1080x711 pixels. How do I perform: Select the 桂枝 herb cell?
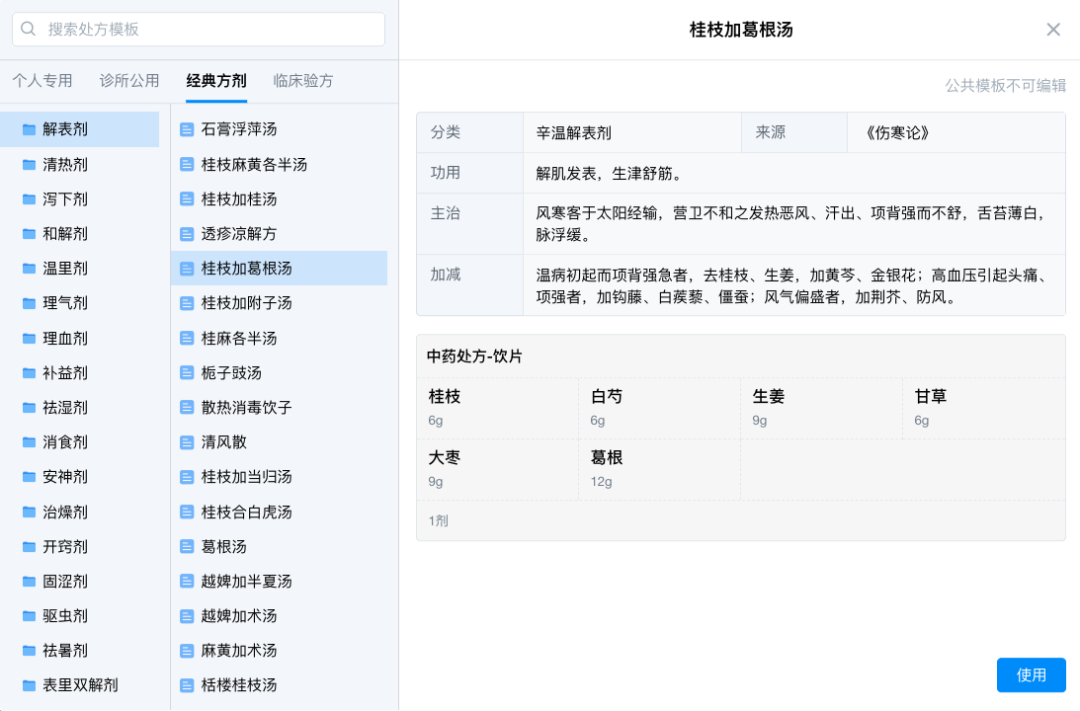(x=497, y=408)
